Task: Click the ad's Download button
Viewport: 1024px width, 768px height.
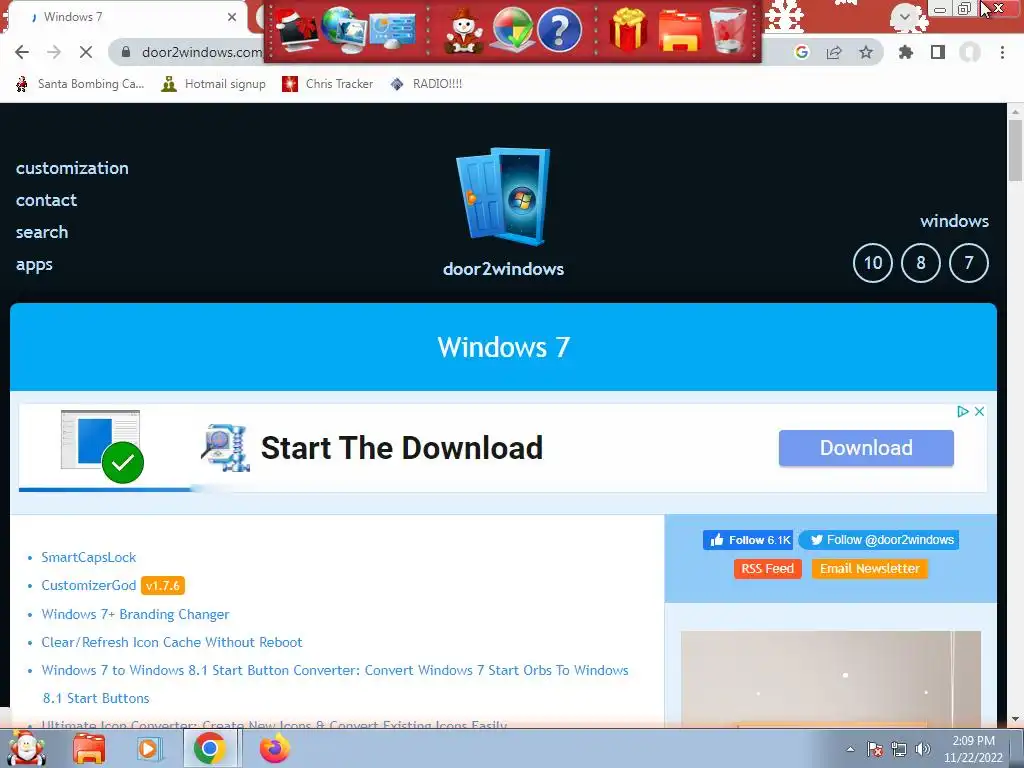Action: pyautogui.click(x=866, y=448)
